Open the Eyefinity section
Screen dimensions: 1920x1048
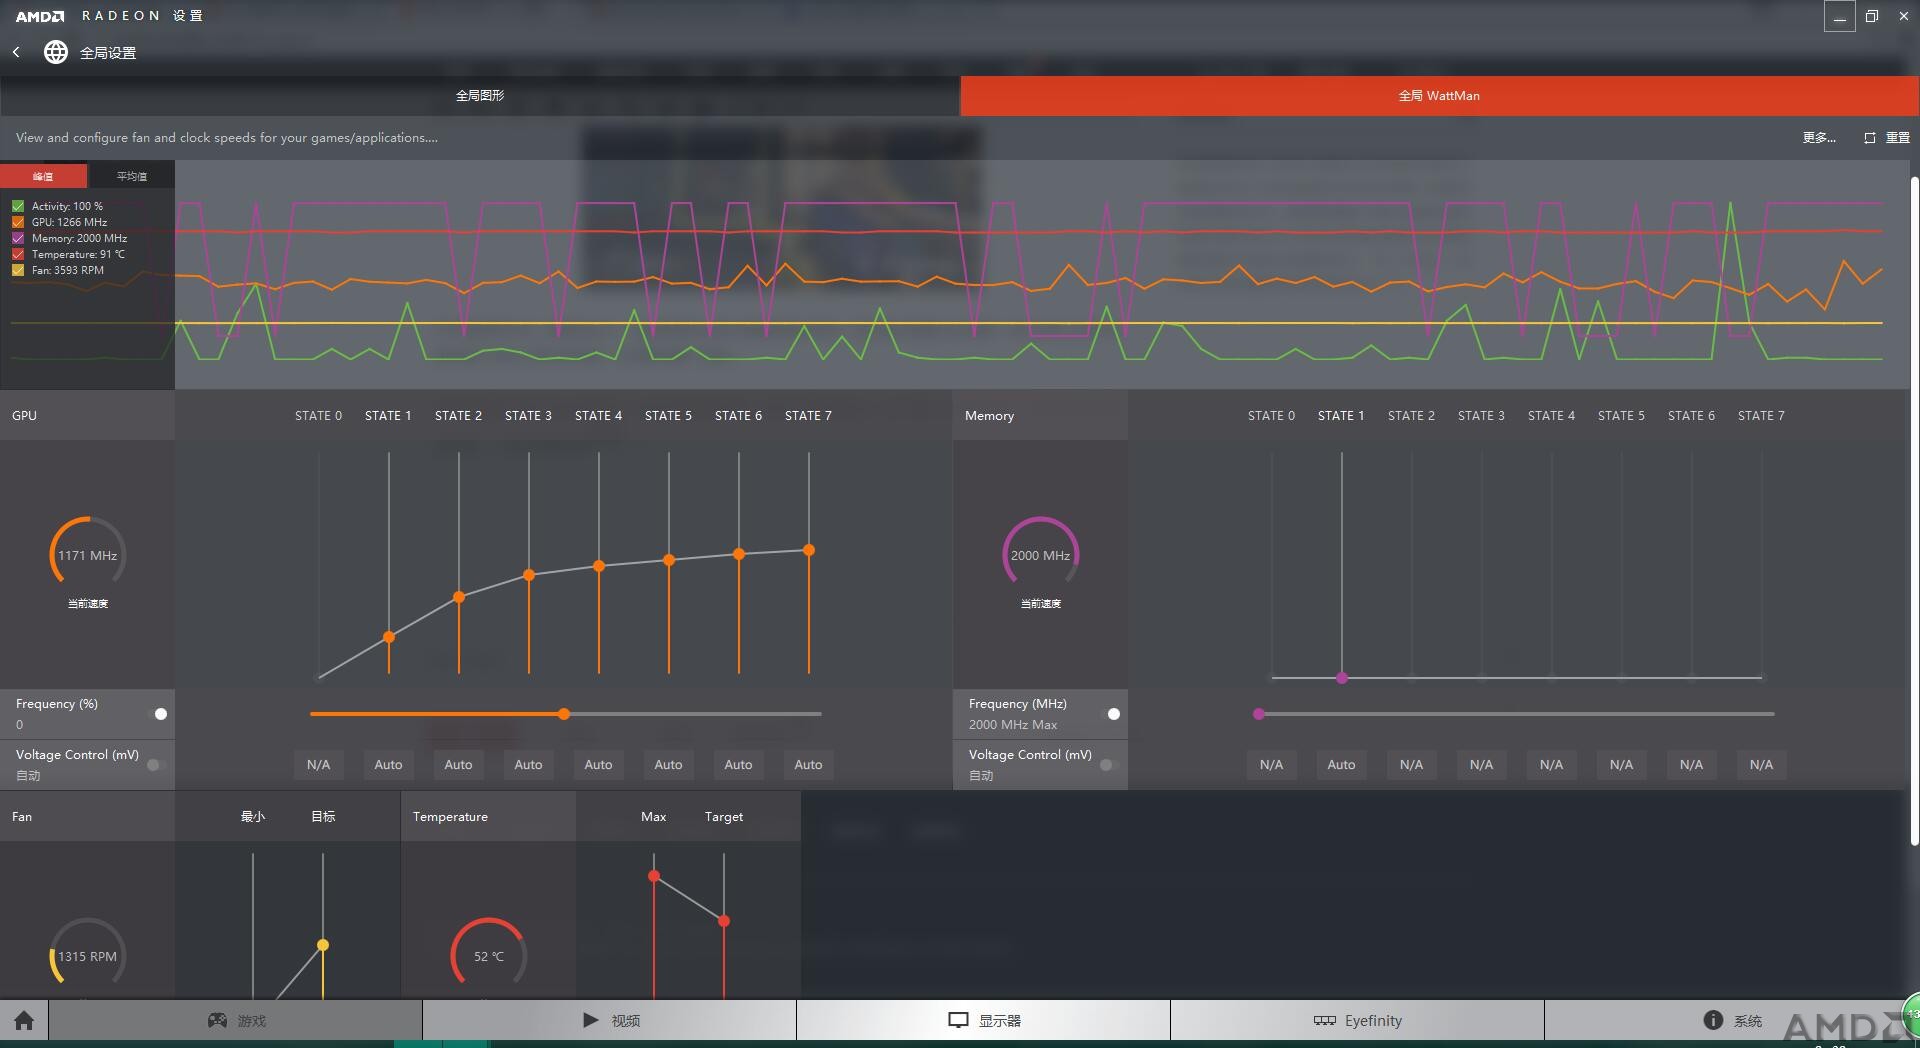tap(1357, 1020)
